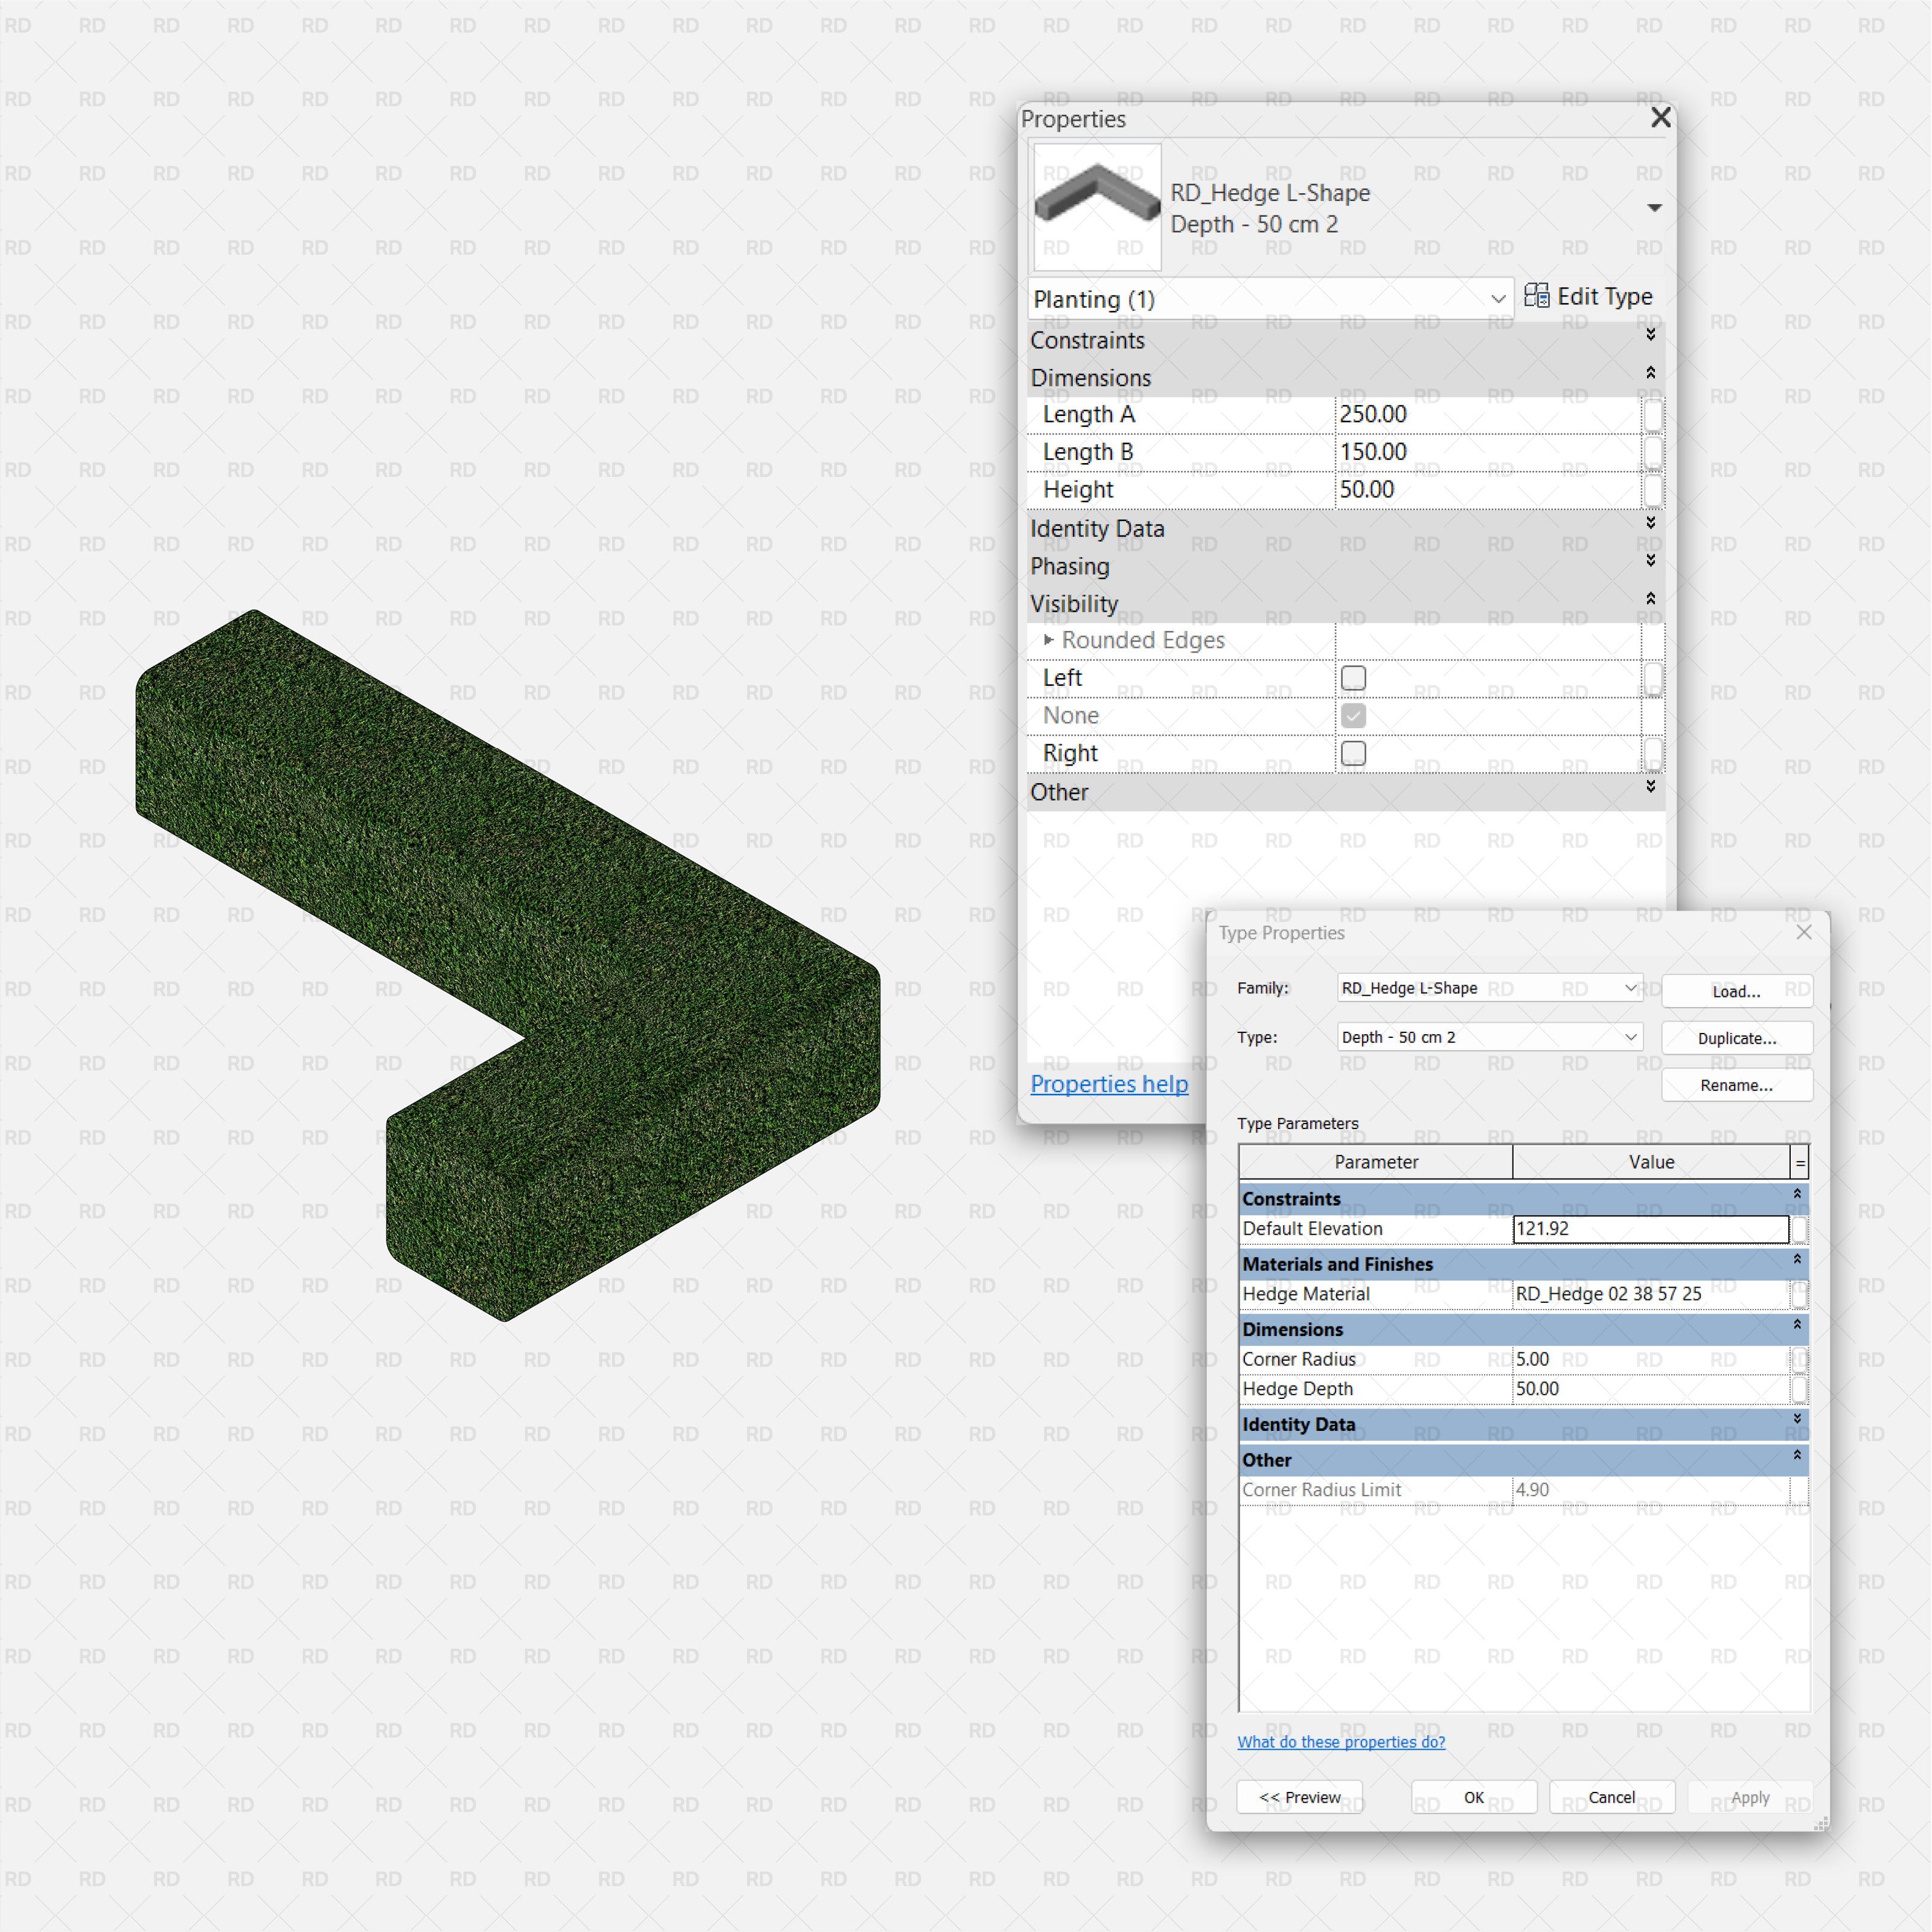Click the RD_Hedge L-Shape family preview thumbnail
Image resolution: width=1932 pixels, height=1932 pixels.
tap(1097, 207)
